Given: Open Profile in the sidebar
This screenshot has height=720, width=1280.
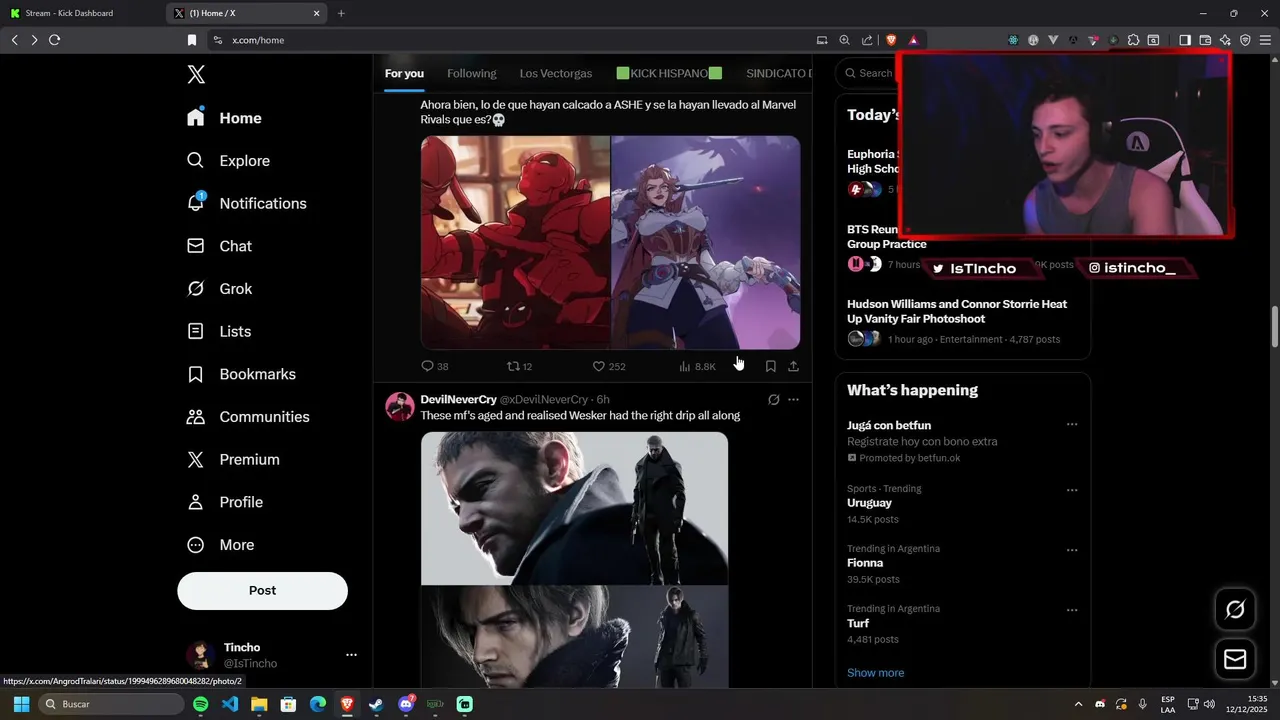Looking at the screenshot, I should (226, 502).
